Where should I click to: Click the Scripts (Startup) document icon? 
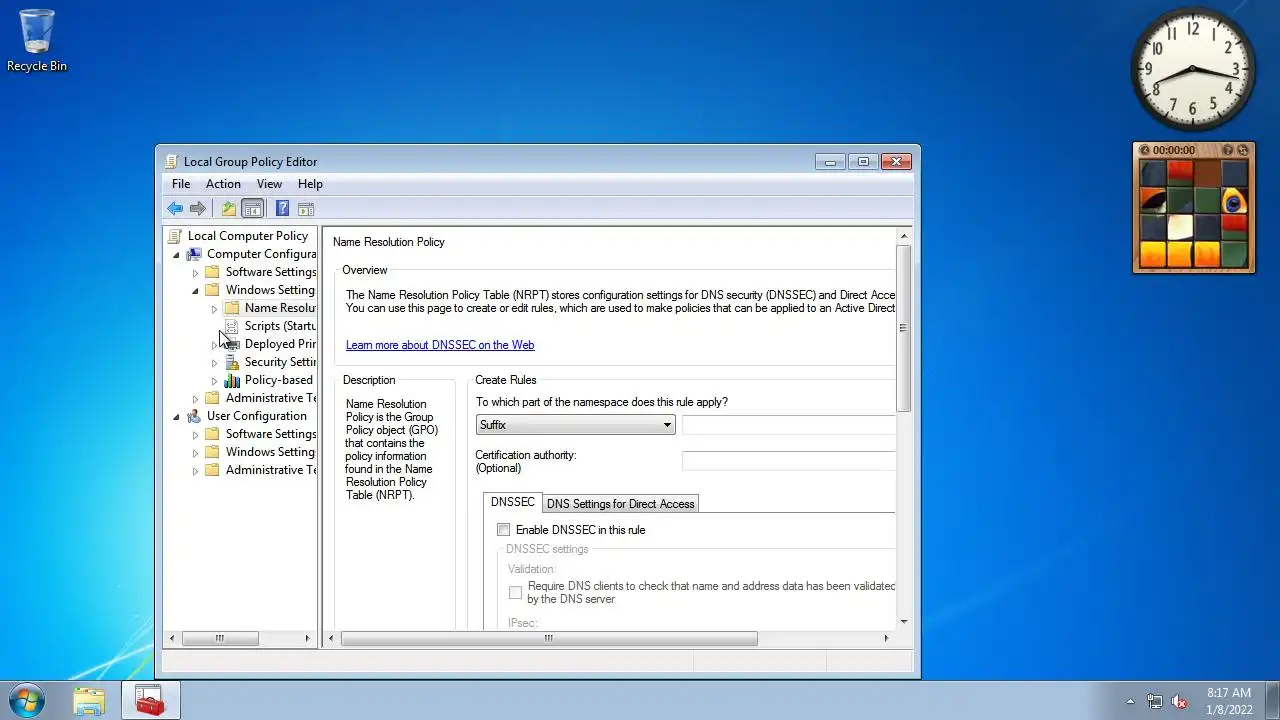[x=232, y=326]
